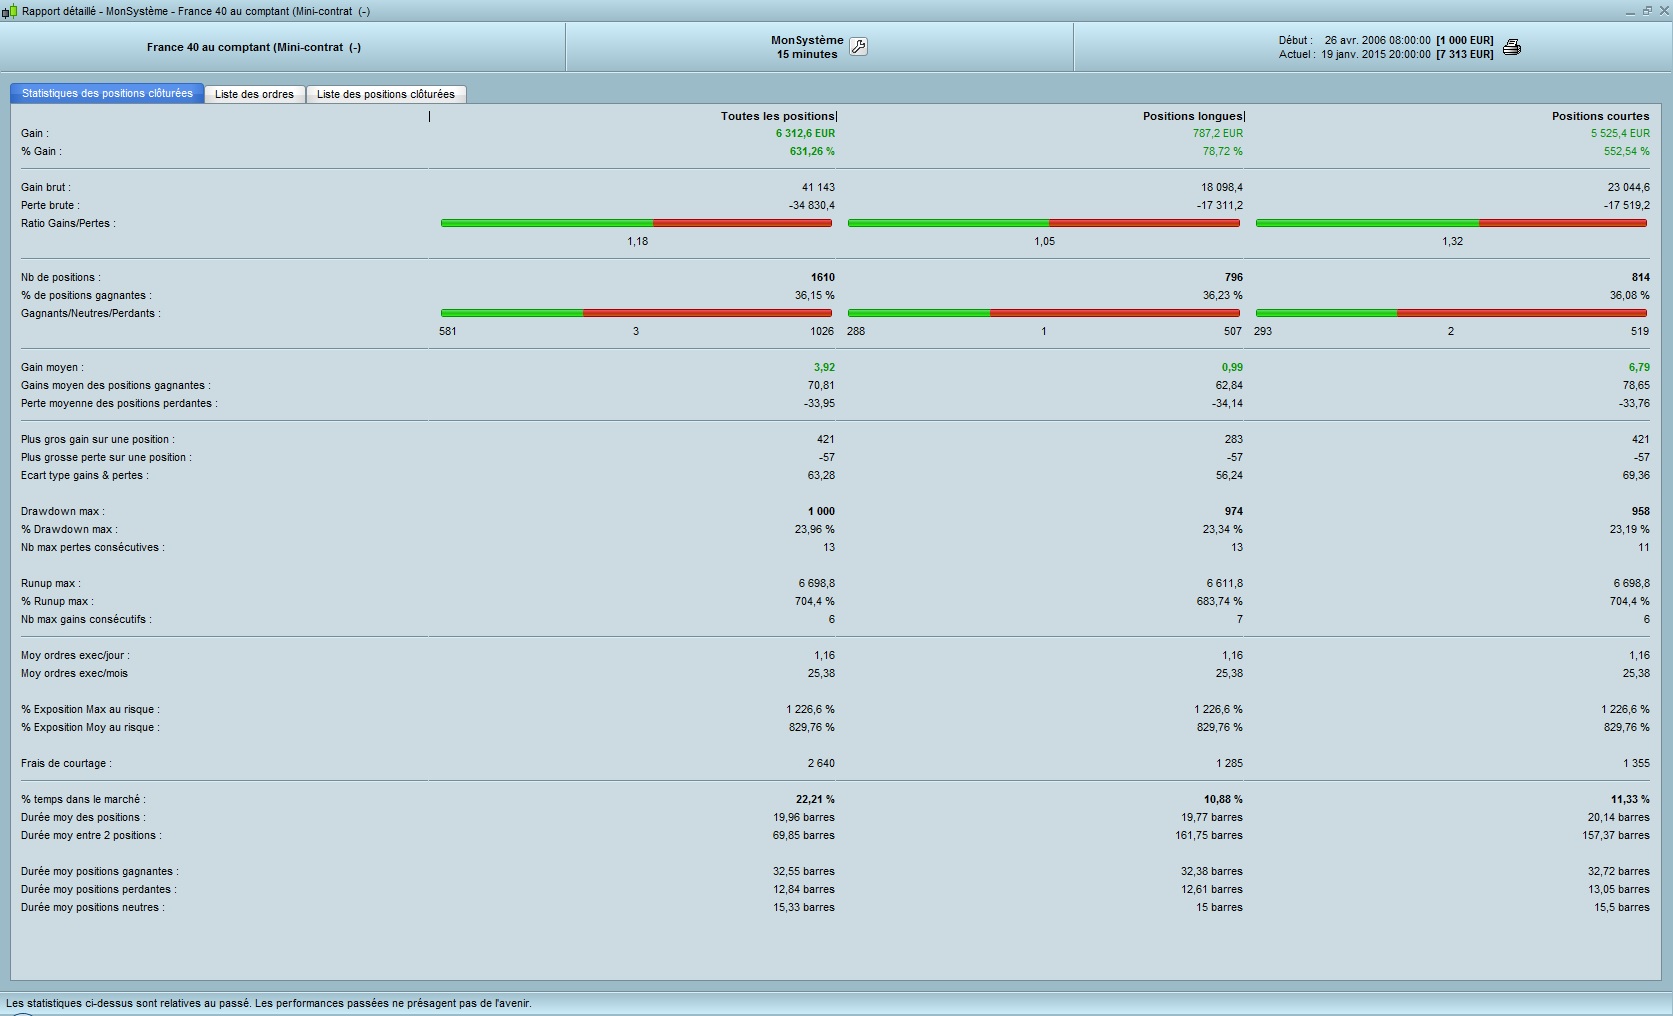The width and height of the screenshot is (1673, 1016).
Task: Click the printer icon to print report
Action: tap(1512, 47)
